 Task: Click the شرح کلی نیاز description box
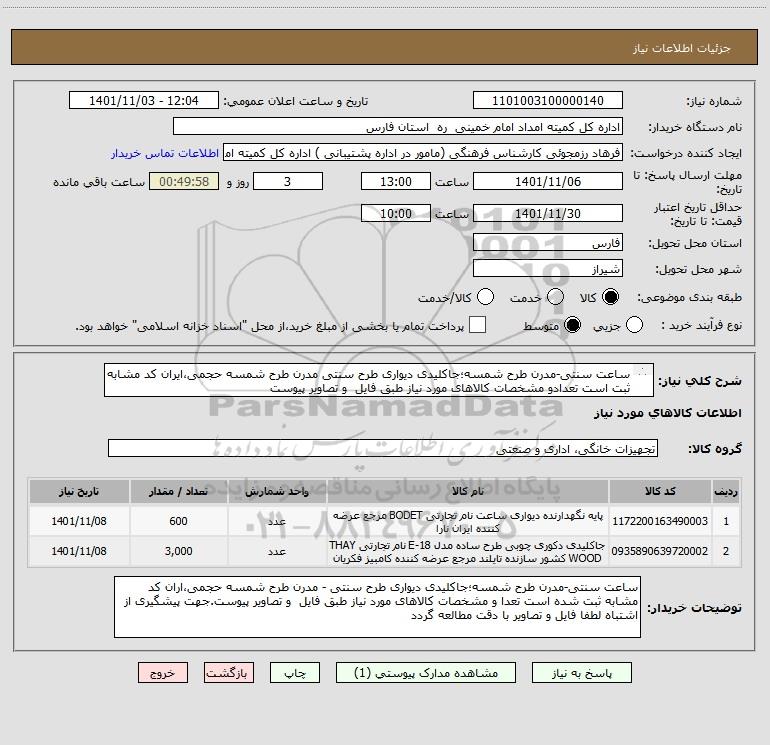click(379, 381)
